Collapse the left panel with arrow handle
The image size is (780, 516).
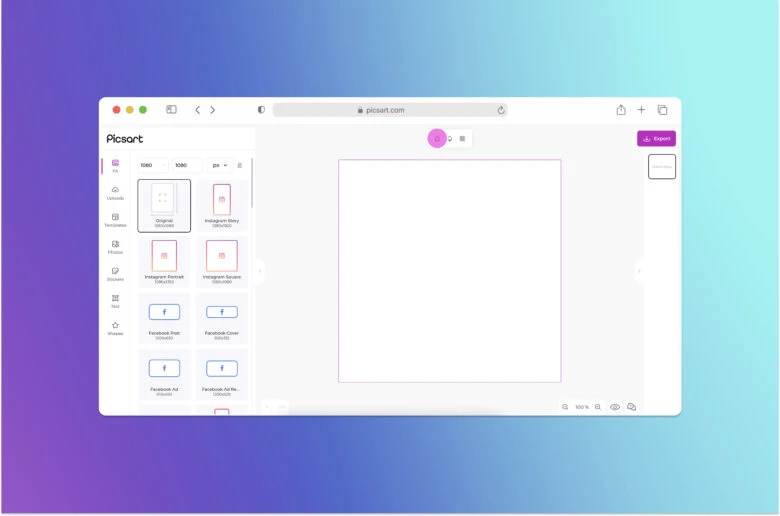pos(260,270)
